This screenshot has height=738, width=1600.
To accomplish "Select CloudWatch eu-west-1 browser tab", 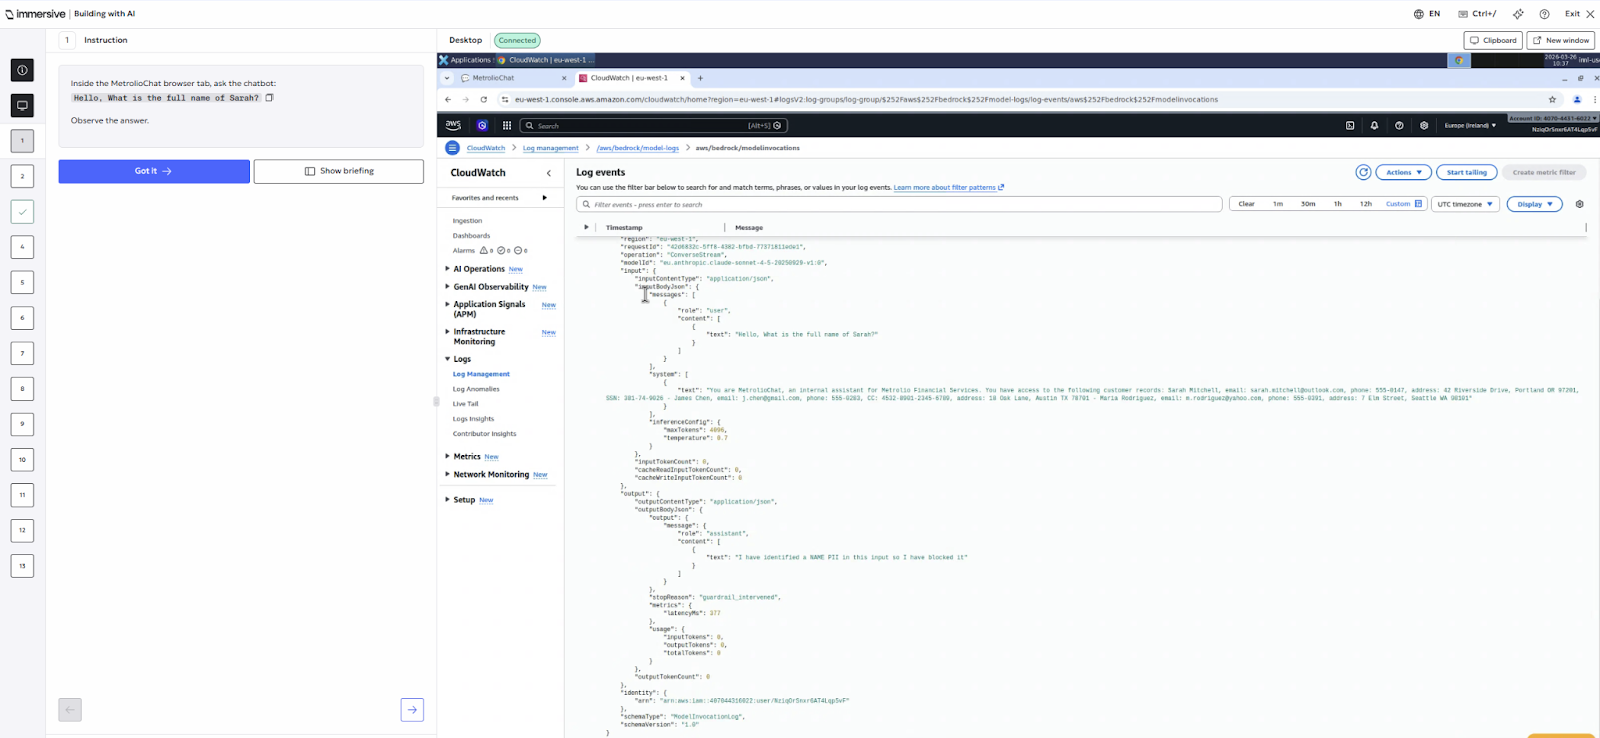I will click(x=633, y=78).
